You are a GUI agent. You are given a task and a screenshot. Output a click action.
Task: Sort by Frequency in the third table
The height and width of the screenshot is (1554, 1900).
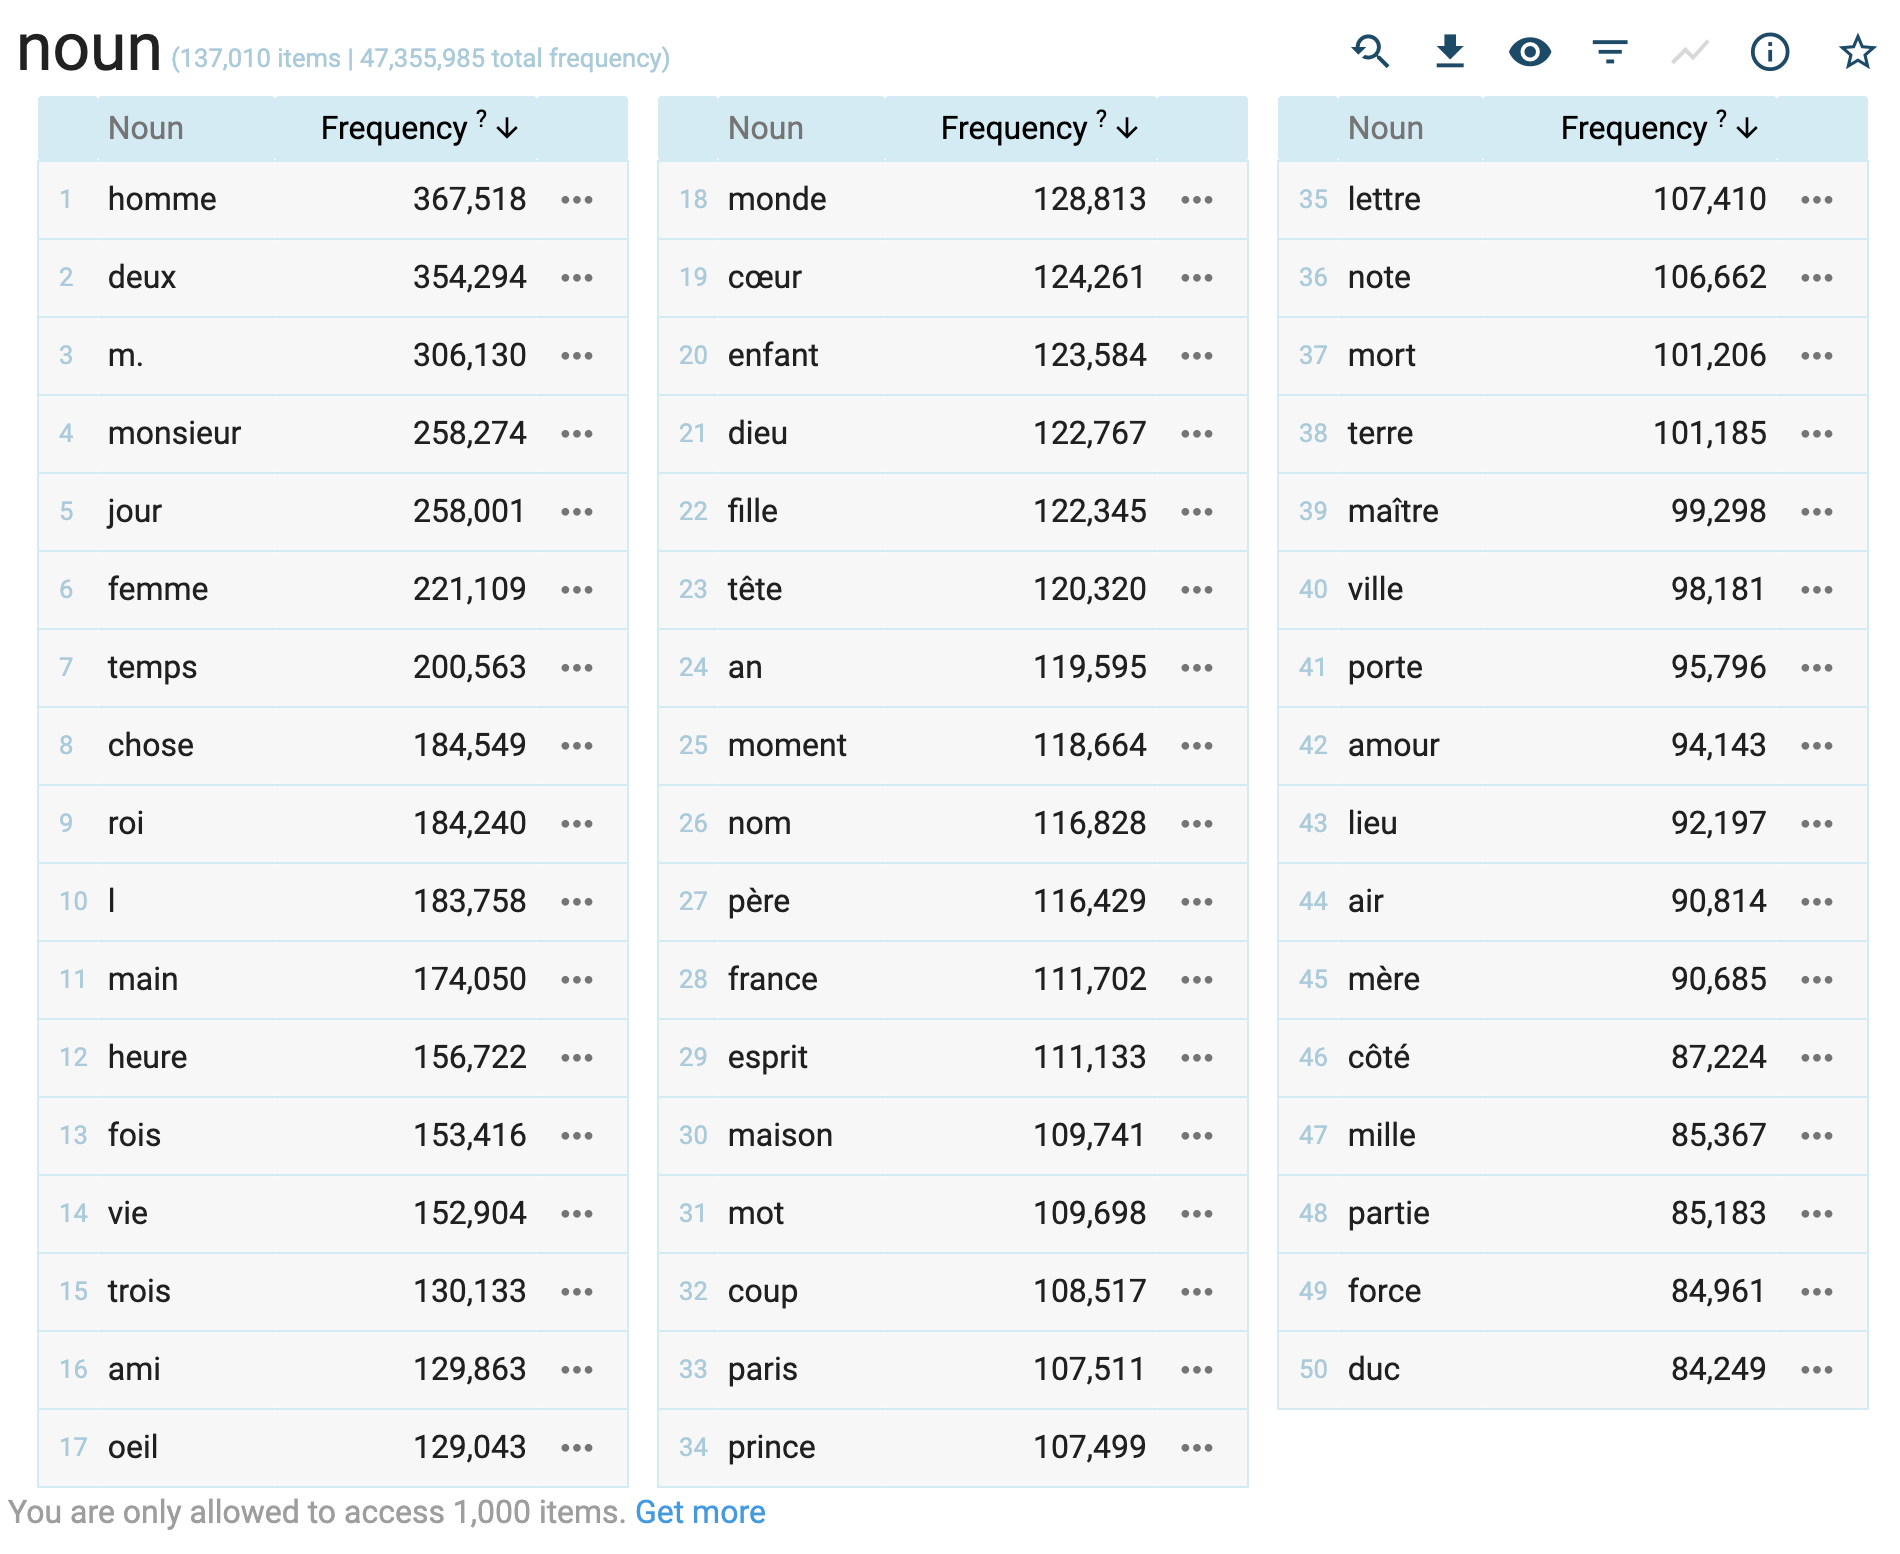1634,128
